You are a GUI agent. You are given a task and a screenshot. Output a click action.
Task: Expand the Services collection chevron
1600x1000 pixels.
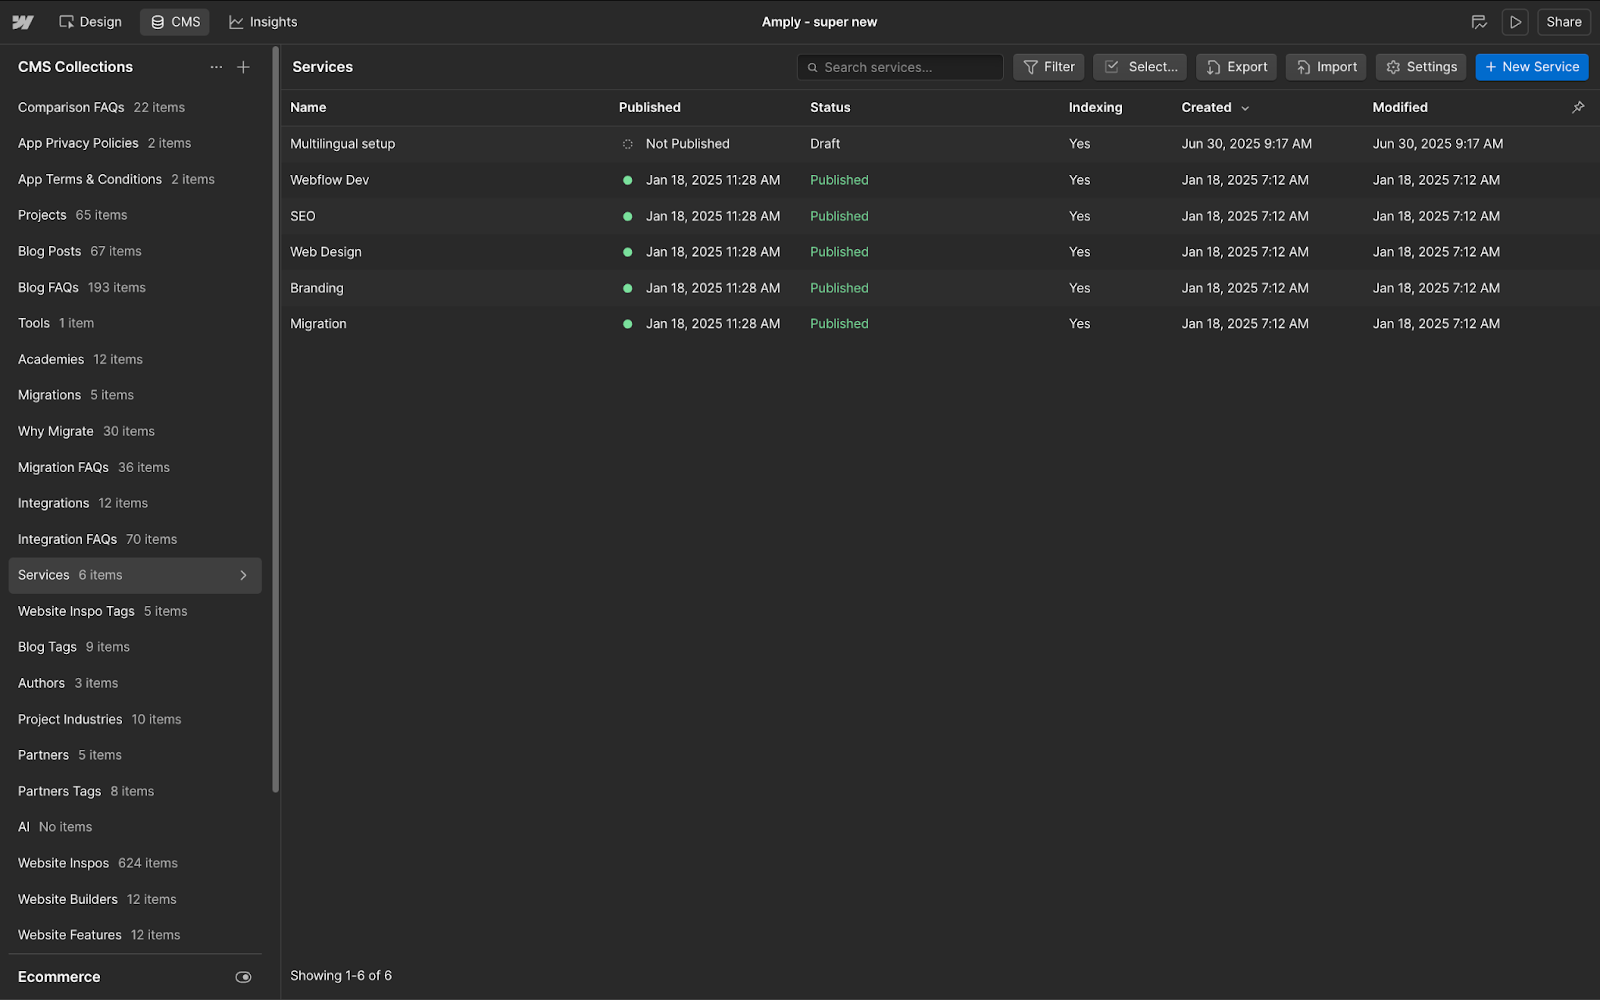coord(243,575)
